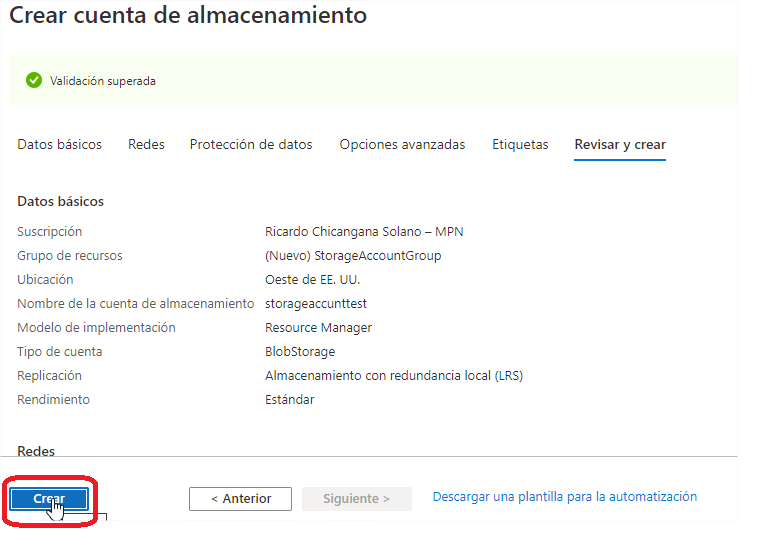Click the Anterior button

240,499
